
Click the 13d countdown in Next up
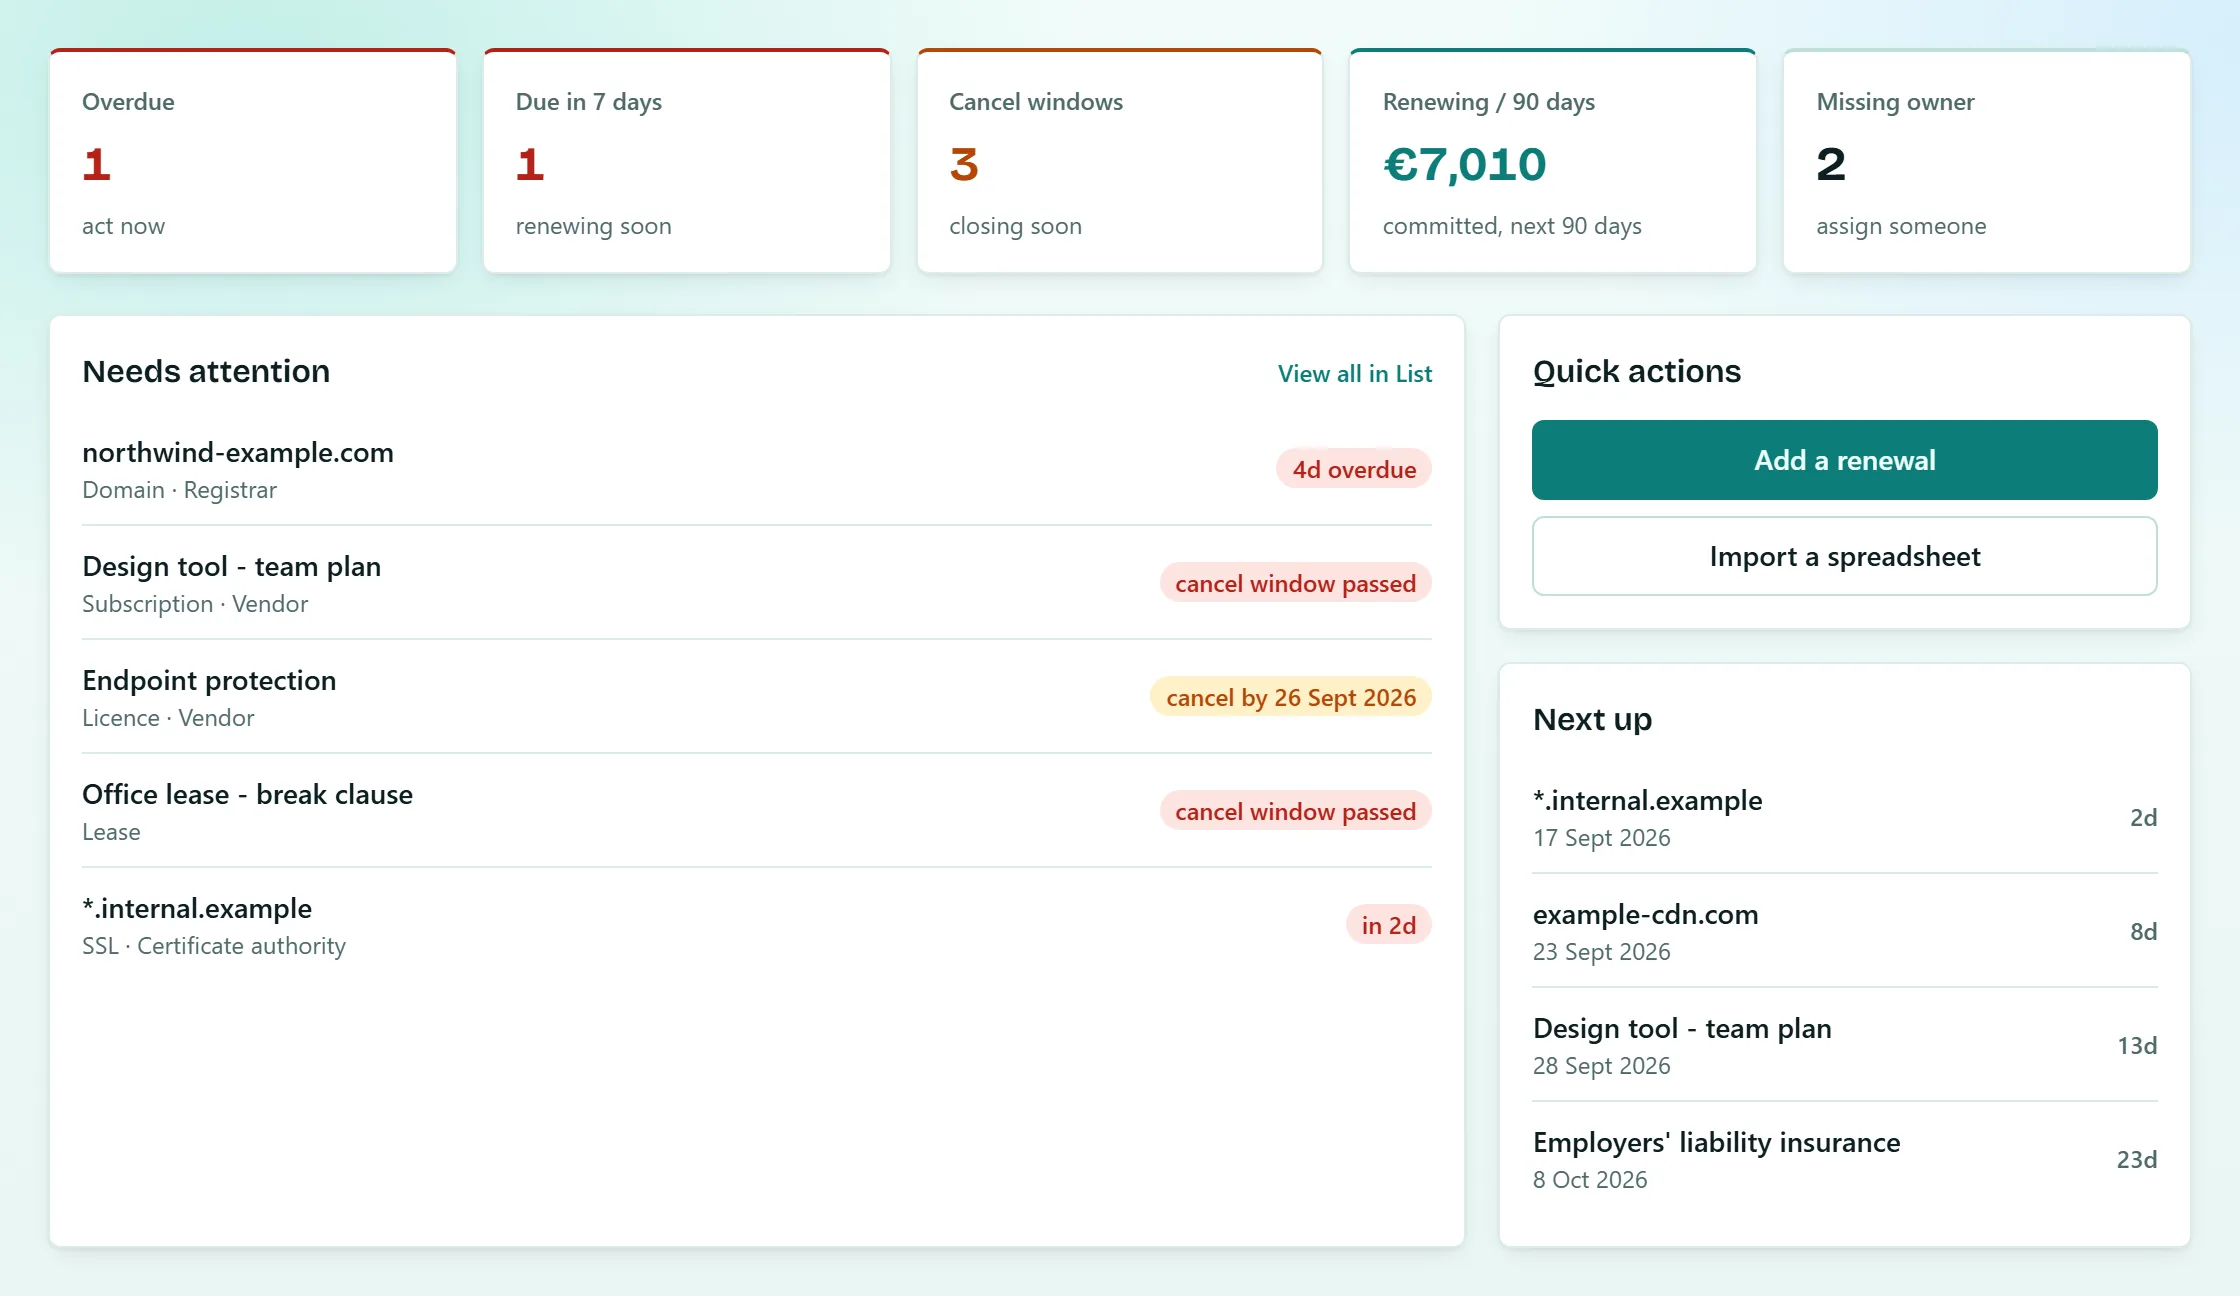point(2136,1045)
